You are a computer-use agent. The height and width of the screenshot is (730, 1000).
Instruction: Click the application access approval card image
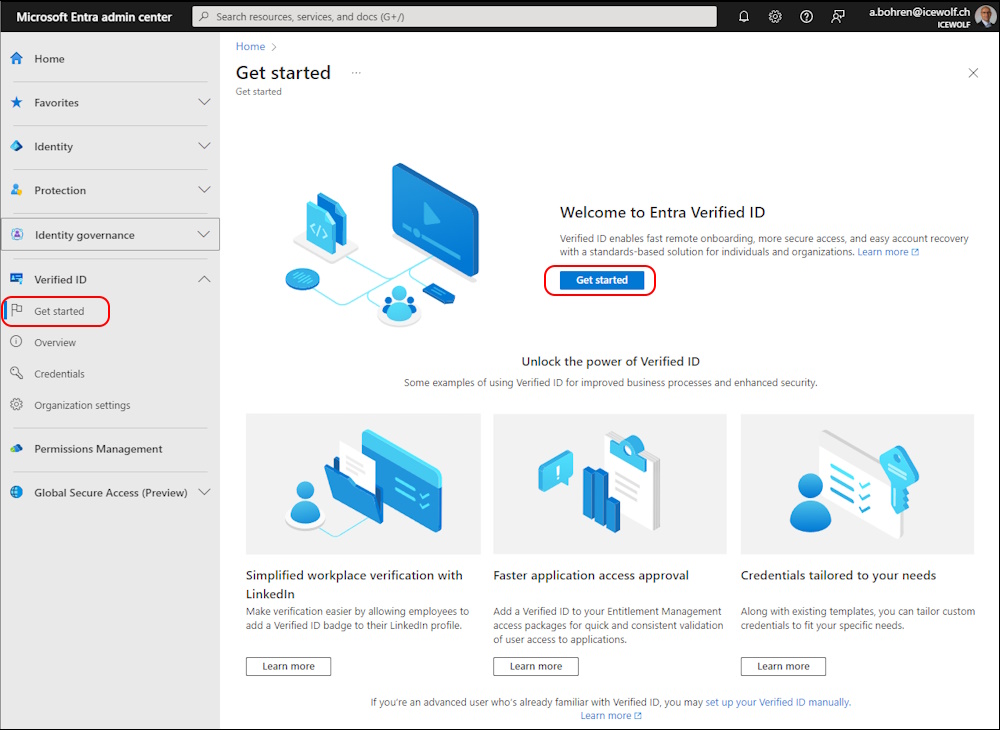tap(610, 484)
